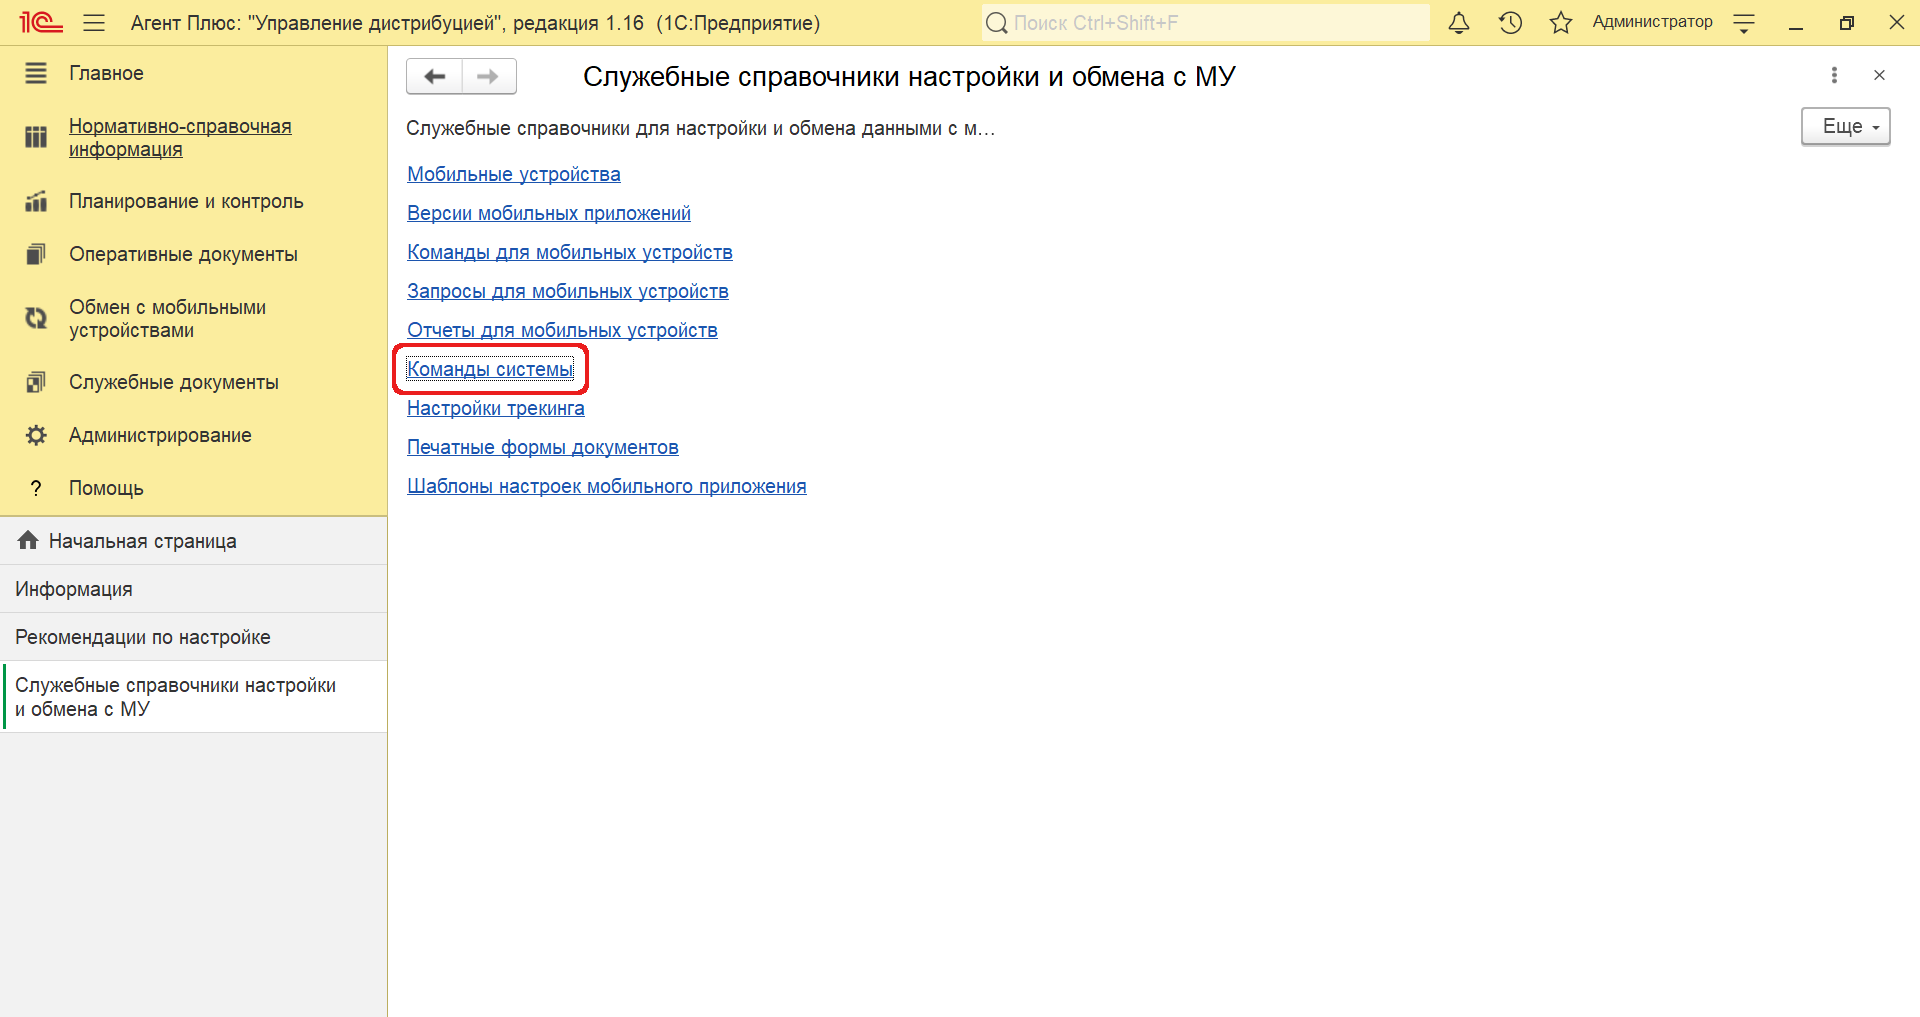Restore down the application window
The width and height of the screenshot is (1920, 1017).
1847,23
